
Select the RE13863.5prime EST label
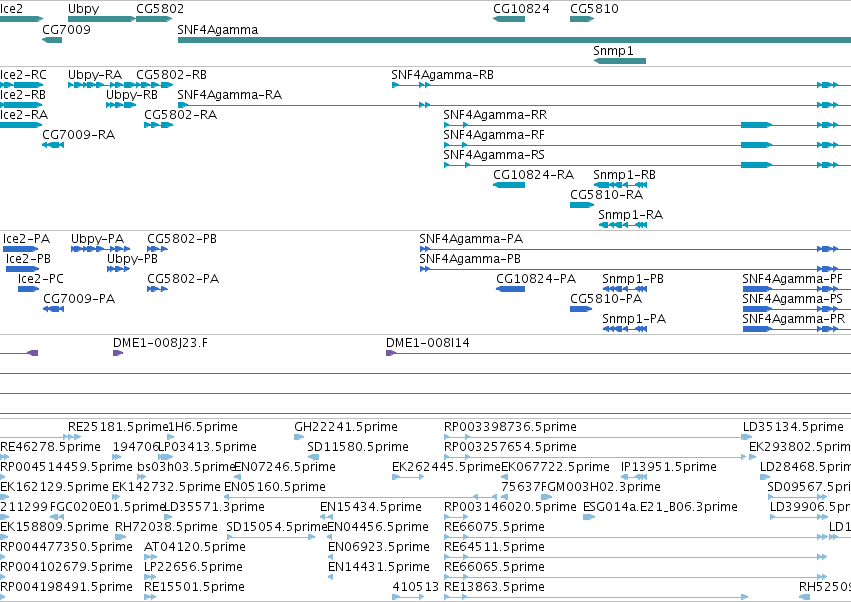click(494, 587)
